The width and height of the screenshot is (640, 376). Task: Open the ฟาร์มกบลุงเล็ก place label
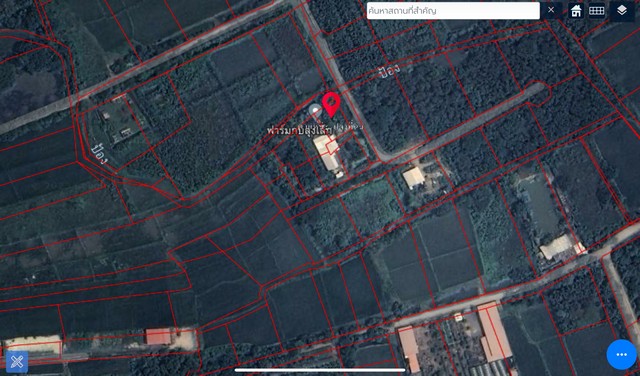point(300,130)
